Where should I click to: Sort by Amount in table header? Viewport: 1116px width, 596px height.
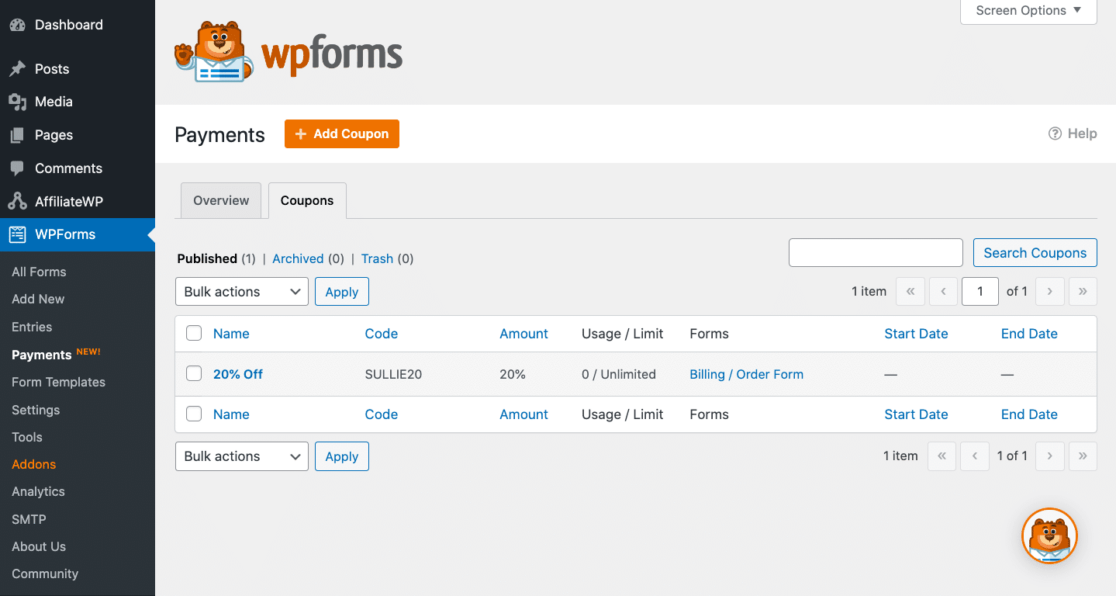click(524, 333)
